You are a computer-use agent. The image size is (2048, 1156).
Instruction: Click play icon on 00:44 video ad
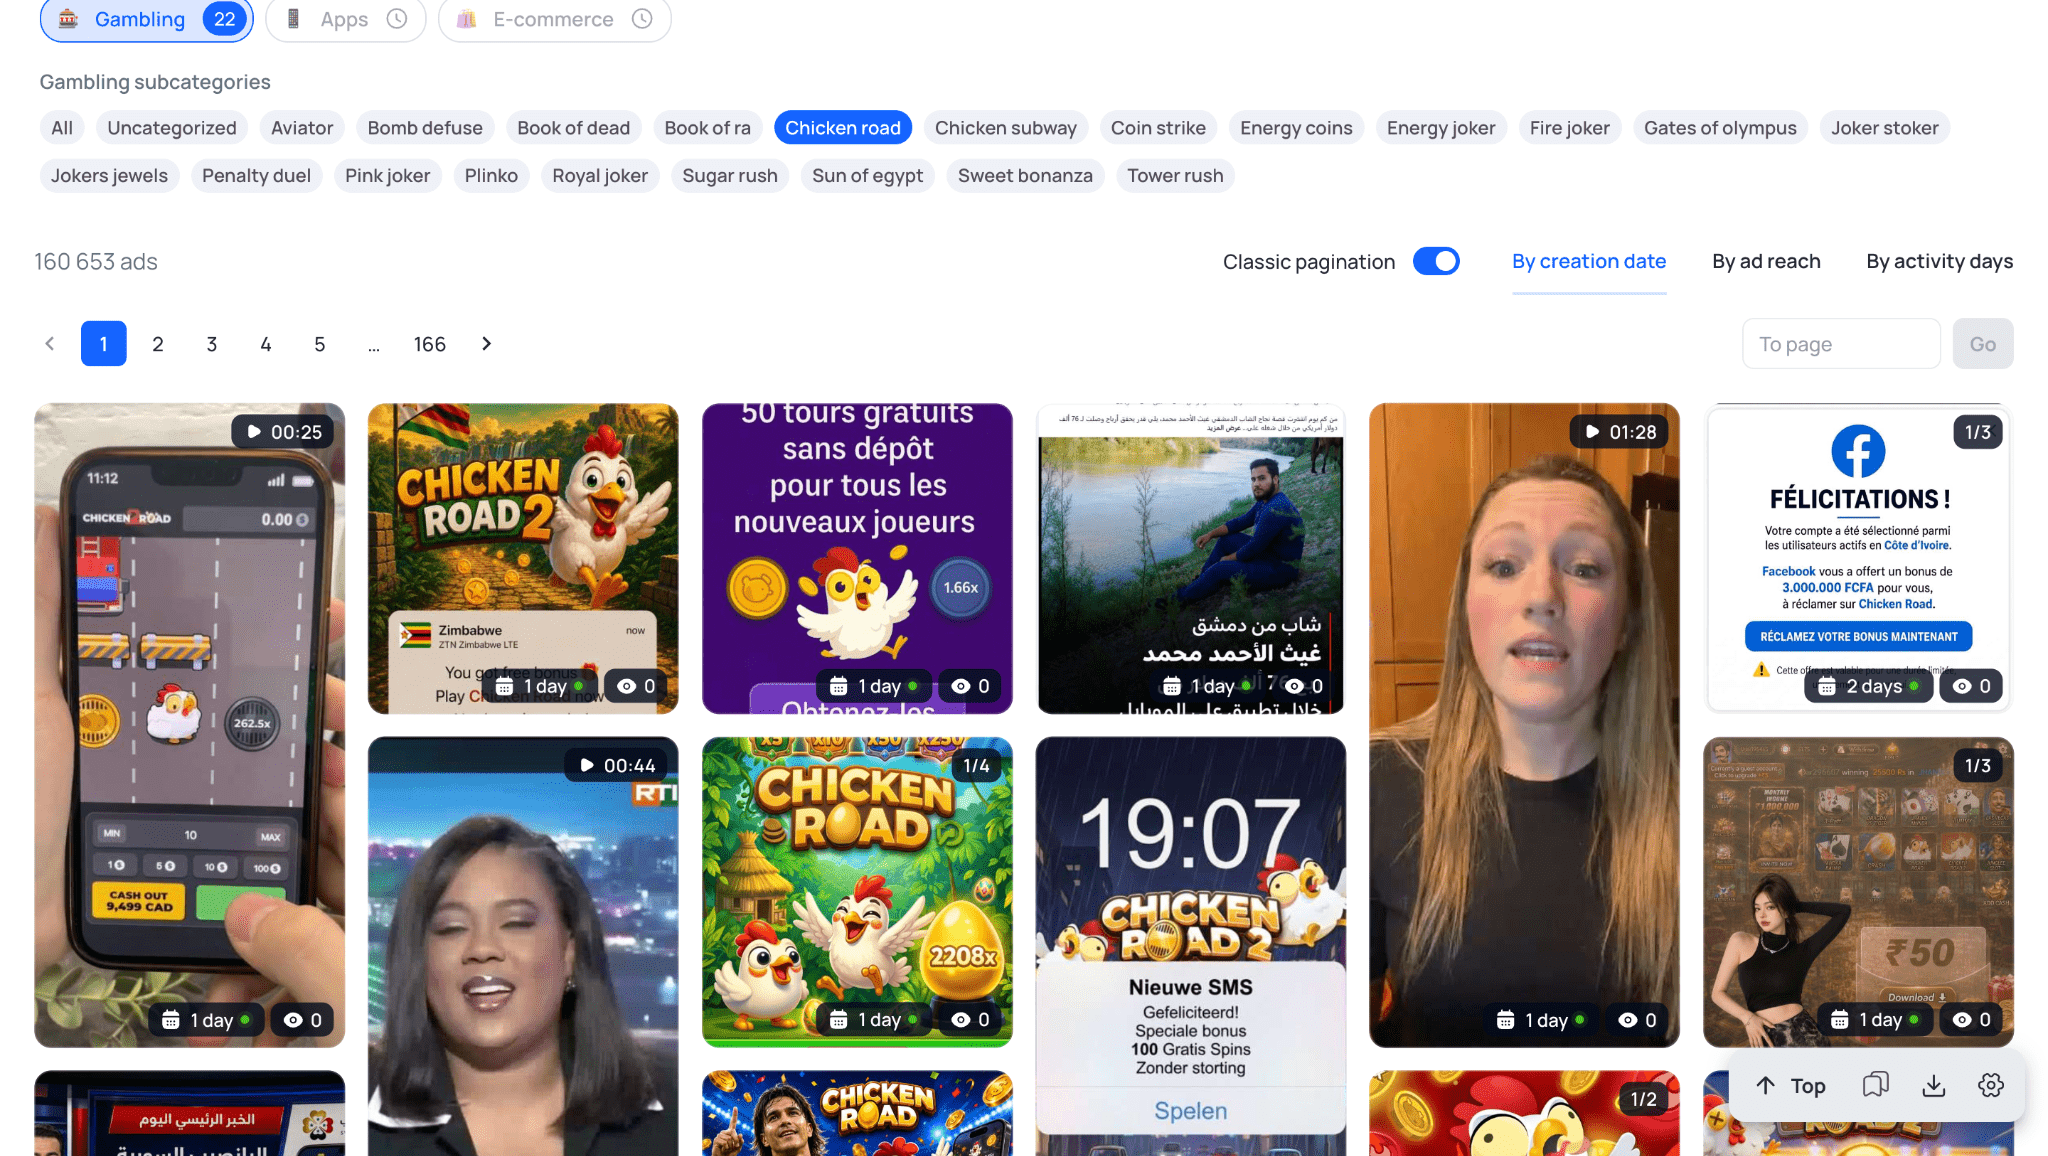point(587,765)
